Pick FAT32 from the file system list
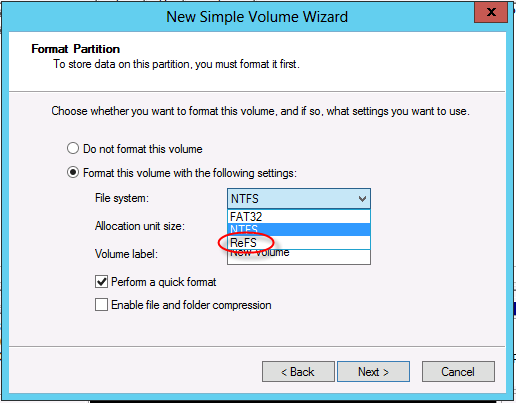Viewport: 516px width, 403px height. (x=299, y=216)
